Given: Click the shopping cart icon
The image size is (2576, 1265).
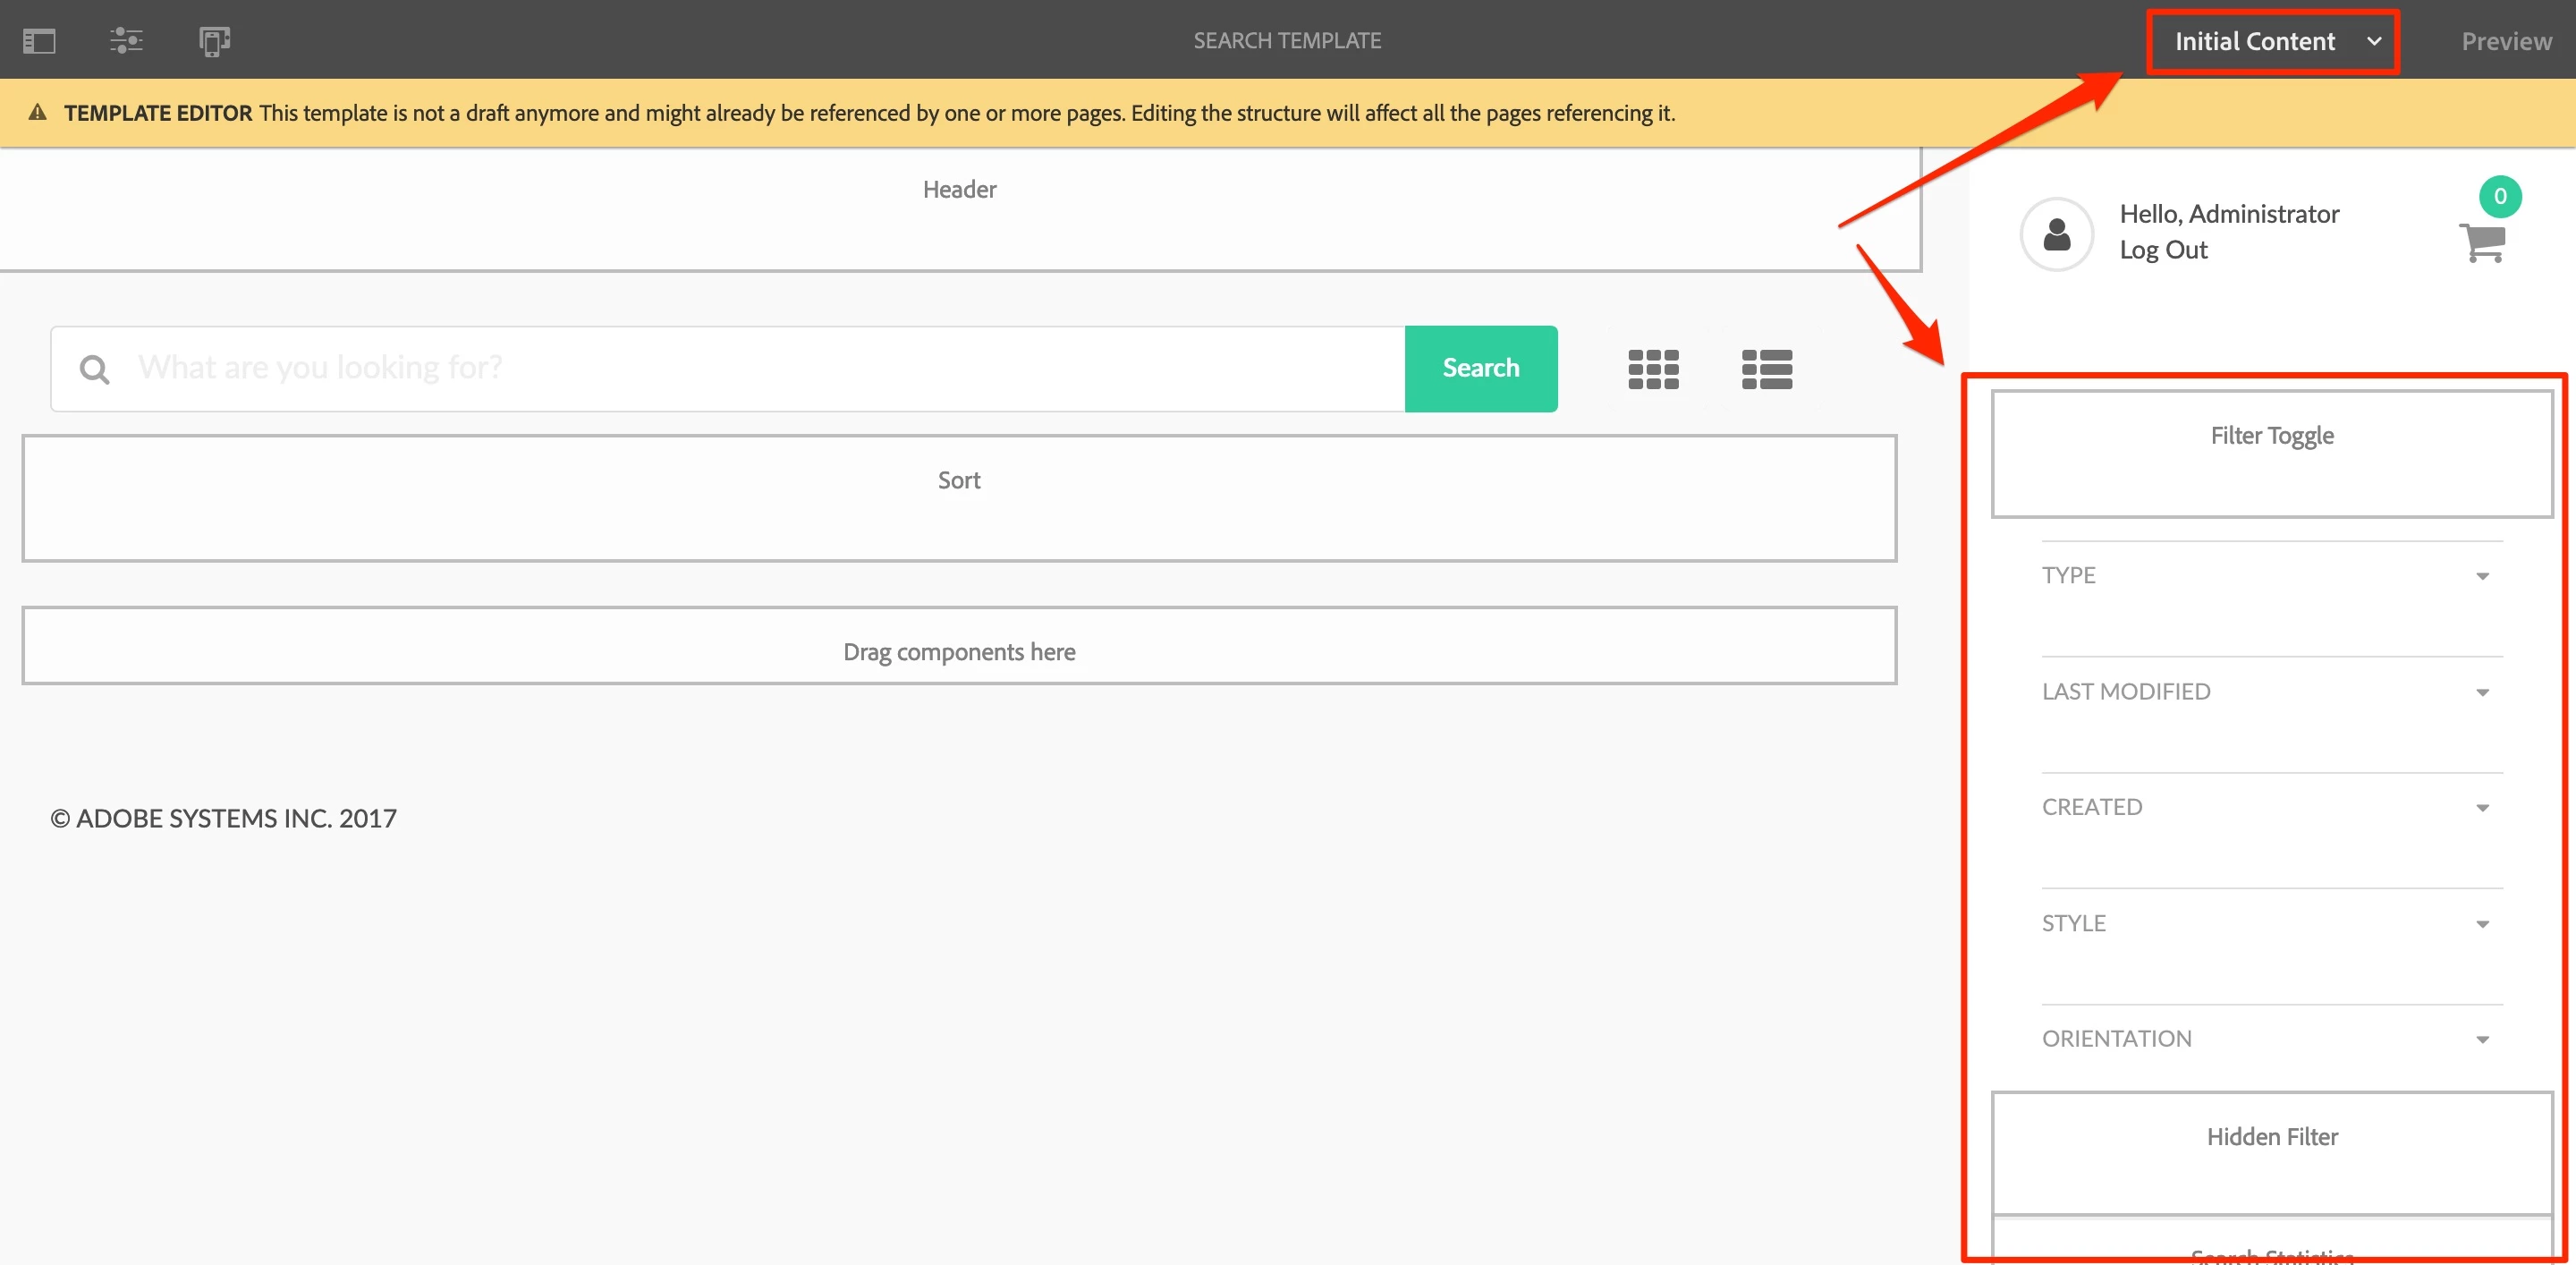Looking at the screenshot, I should point(2481,241).
